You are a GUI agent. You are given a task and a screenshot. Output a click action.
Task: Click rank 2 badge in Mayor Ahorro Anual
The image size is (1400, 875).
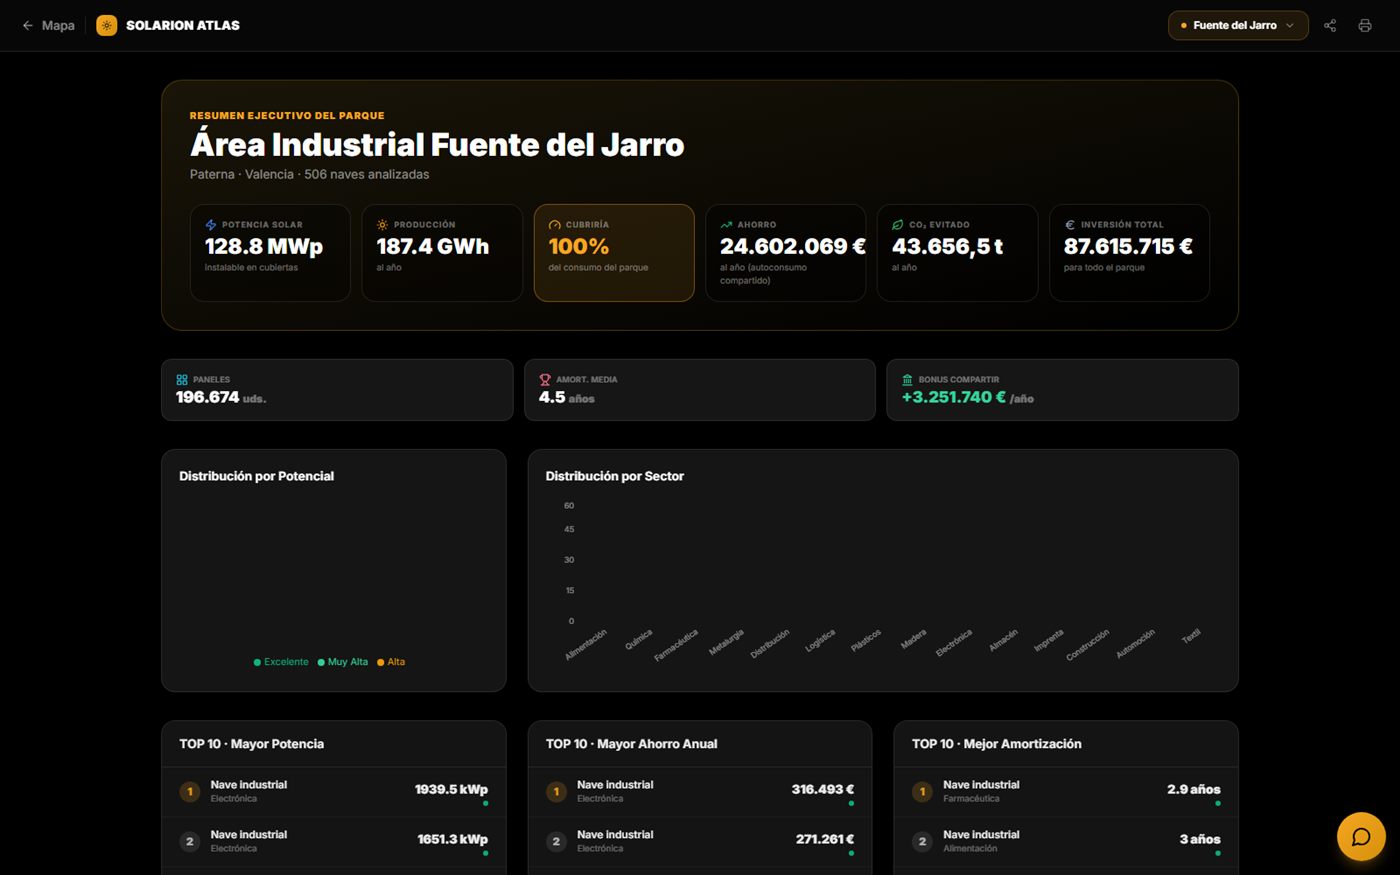pyautogui.click(x=556, y=841)
